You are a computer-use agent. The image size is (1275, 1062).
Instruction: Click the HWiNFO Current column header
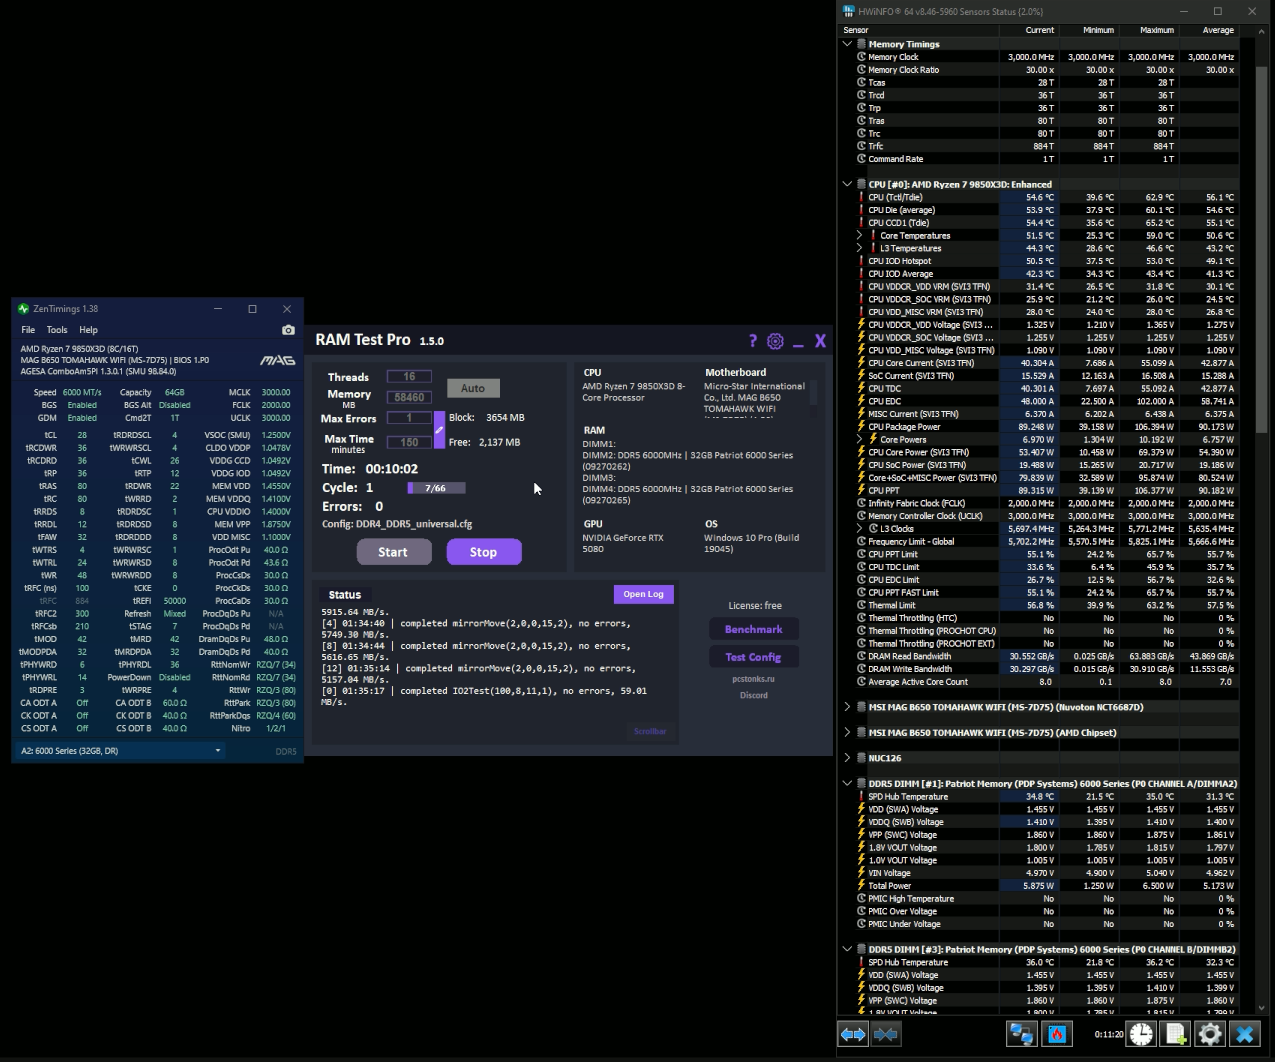coord(1029,30)
